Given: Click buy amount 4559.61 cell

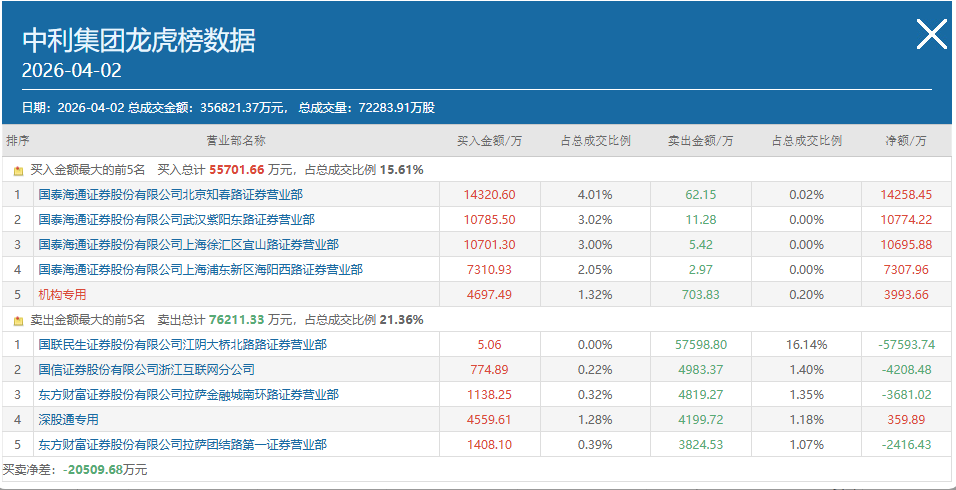Looking at the screenshot, I should tap(490, 420).
